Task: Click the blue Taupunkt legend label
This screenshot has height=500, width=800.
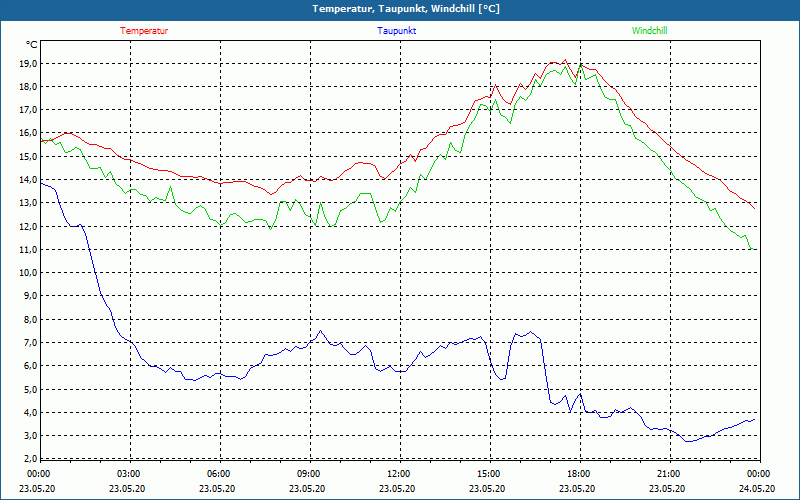Action: click(x=397, y=31)
